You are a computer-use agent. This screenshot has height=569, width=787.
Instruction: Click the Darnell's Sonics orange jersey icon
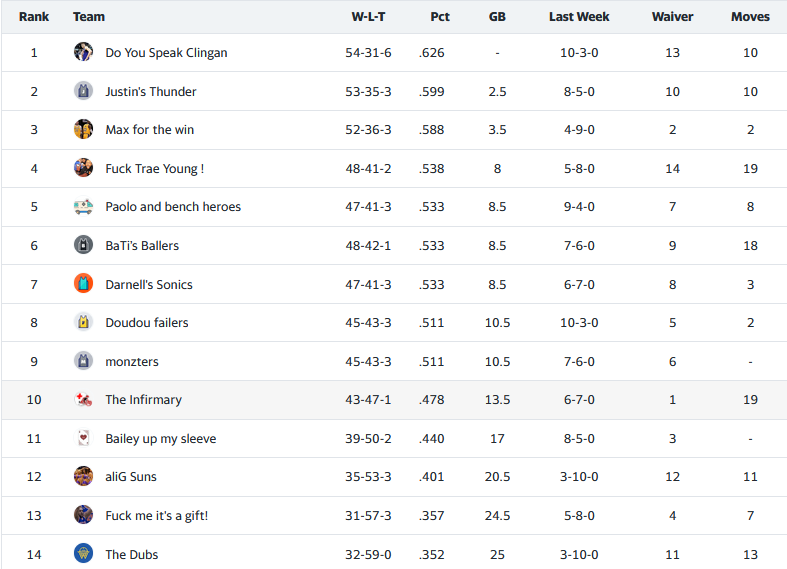tap(83, 284)
